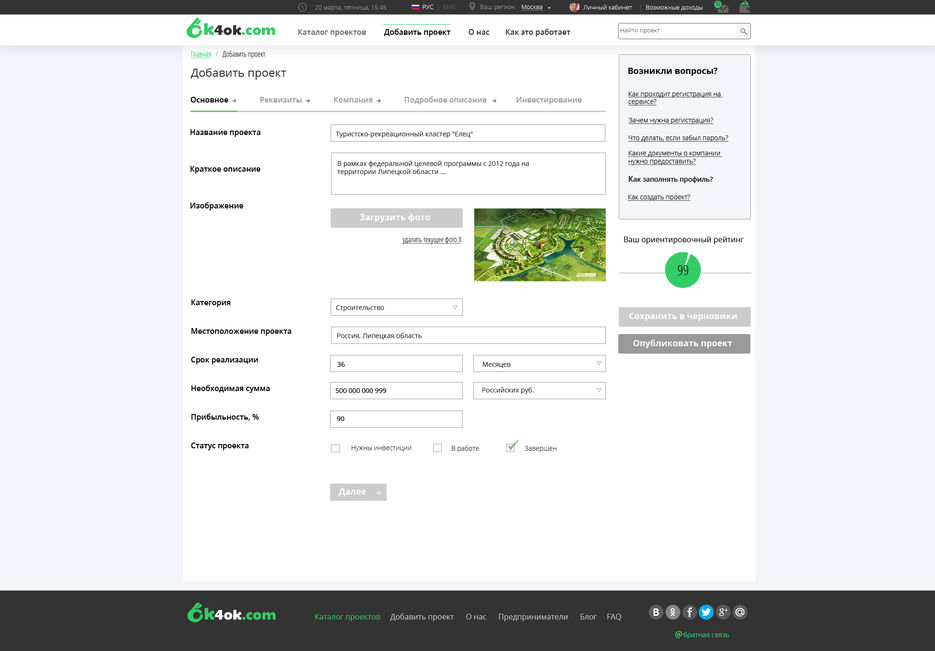Screen dimensions: 935x651
Task: Expand the Категория dropdown showing Строительство
Action: click(396, 307)
